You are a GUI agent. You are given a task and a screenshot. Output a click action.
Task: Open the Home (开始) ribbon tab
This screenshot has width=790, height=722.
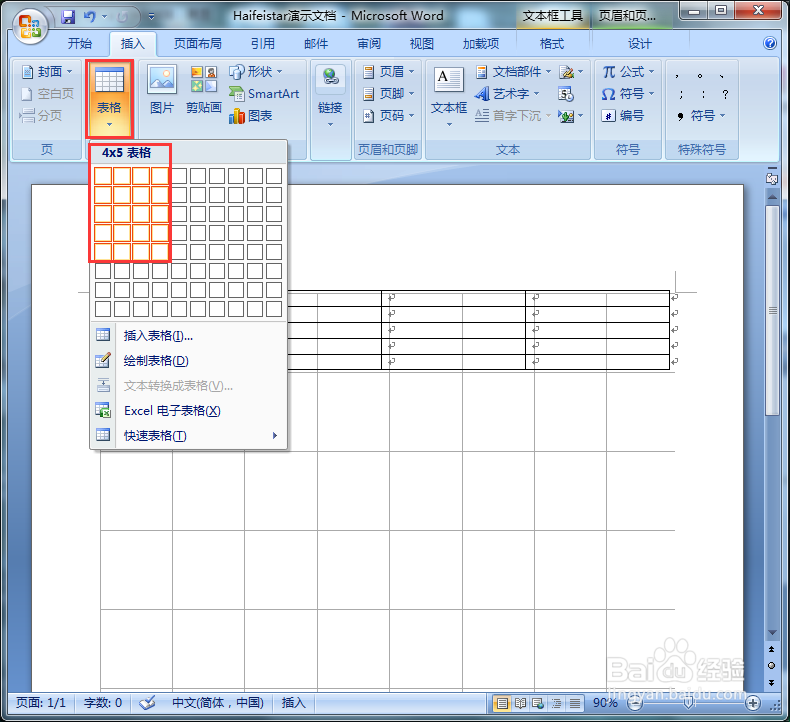80,44
